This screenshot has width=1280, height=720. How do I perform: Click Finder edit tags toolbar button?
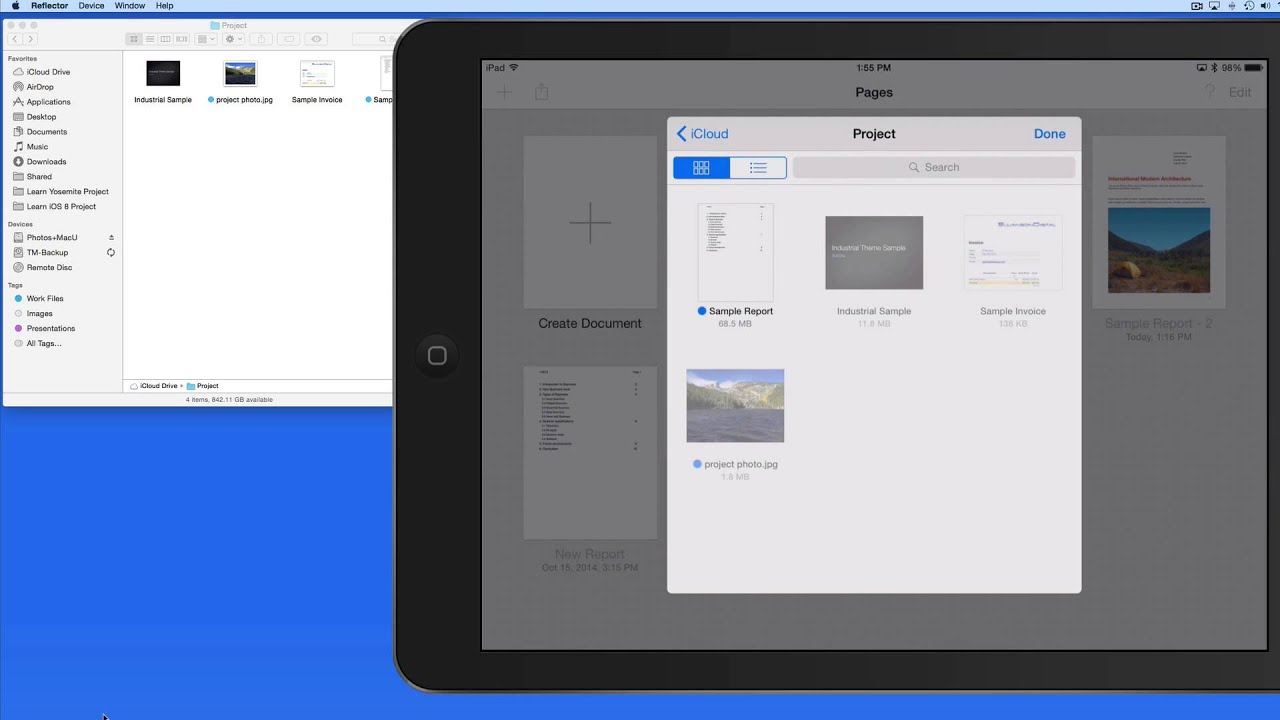pyautogui.click(x=289, y=39)
